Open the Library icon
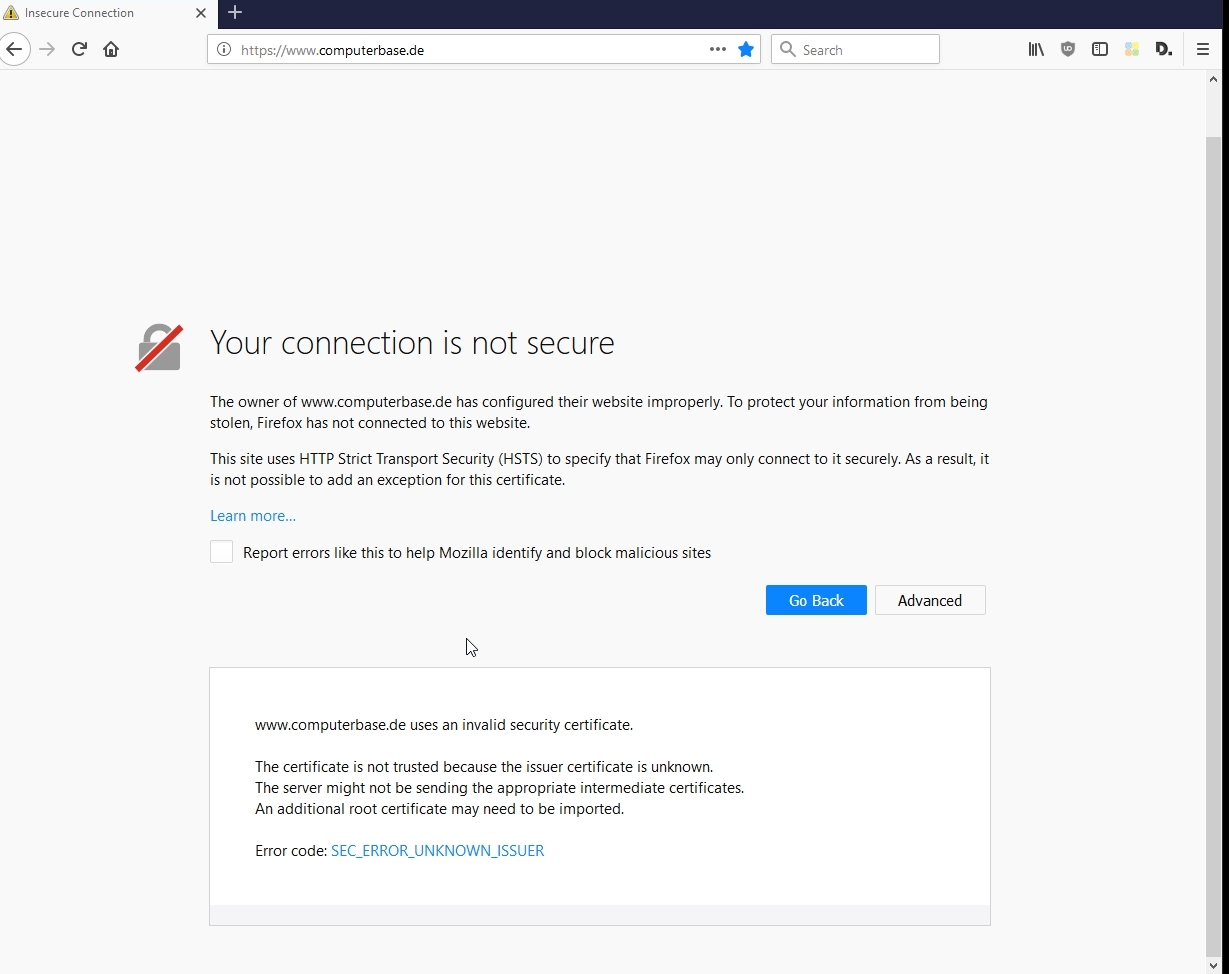Image resolution: width=1229 pixels, height=974 pixels. click(x=1036, y=49)
